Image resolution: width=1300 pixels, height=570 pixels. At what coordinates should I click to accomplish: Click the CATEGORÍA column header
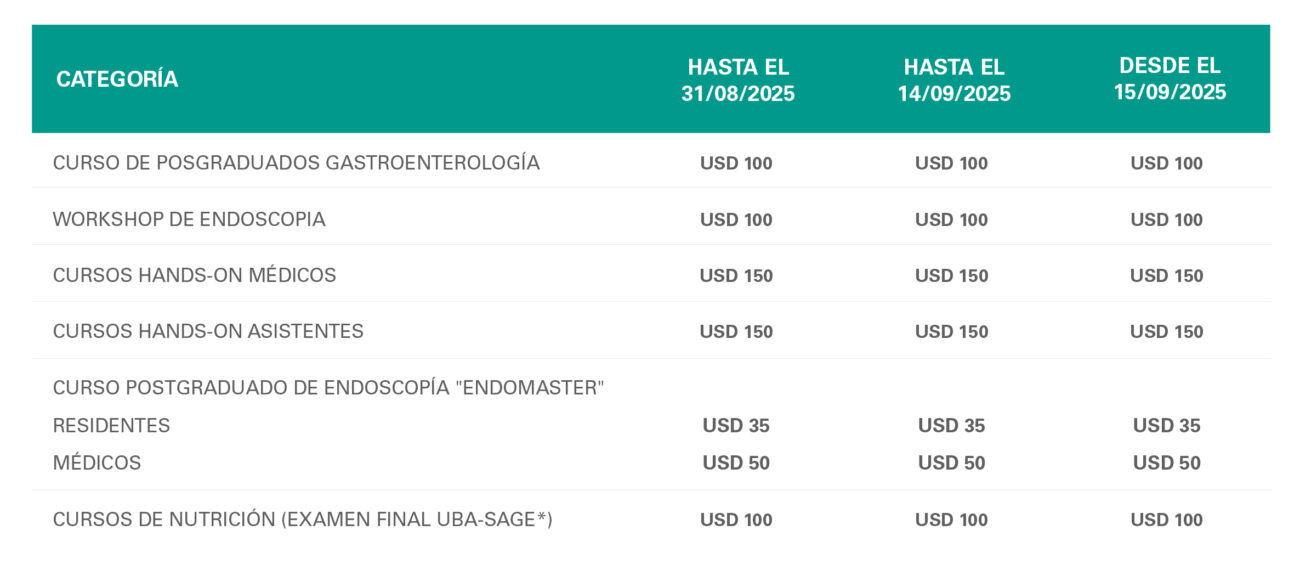click(117, 79)
